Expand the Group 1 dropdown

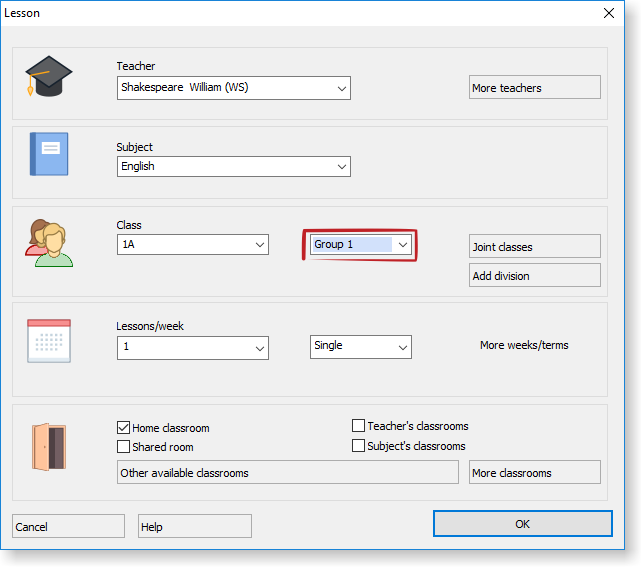402,245
